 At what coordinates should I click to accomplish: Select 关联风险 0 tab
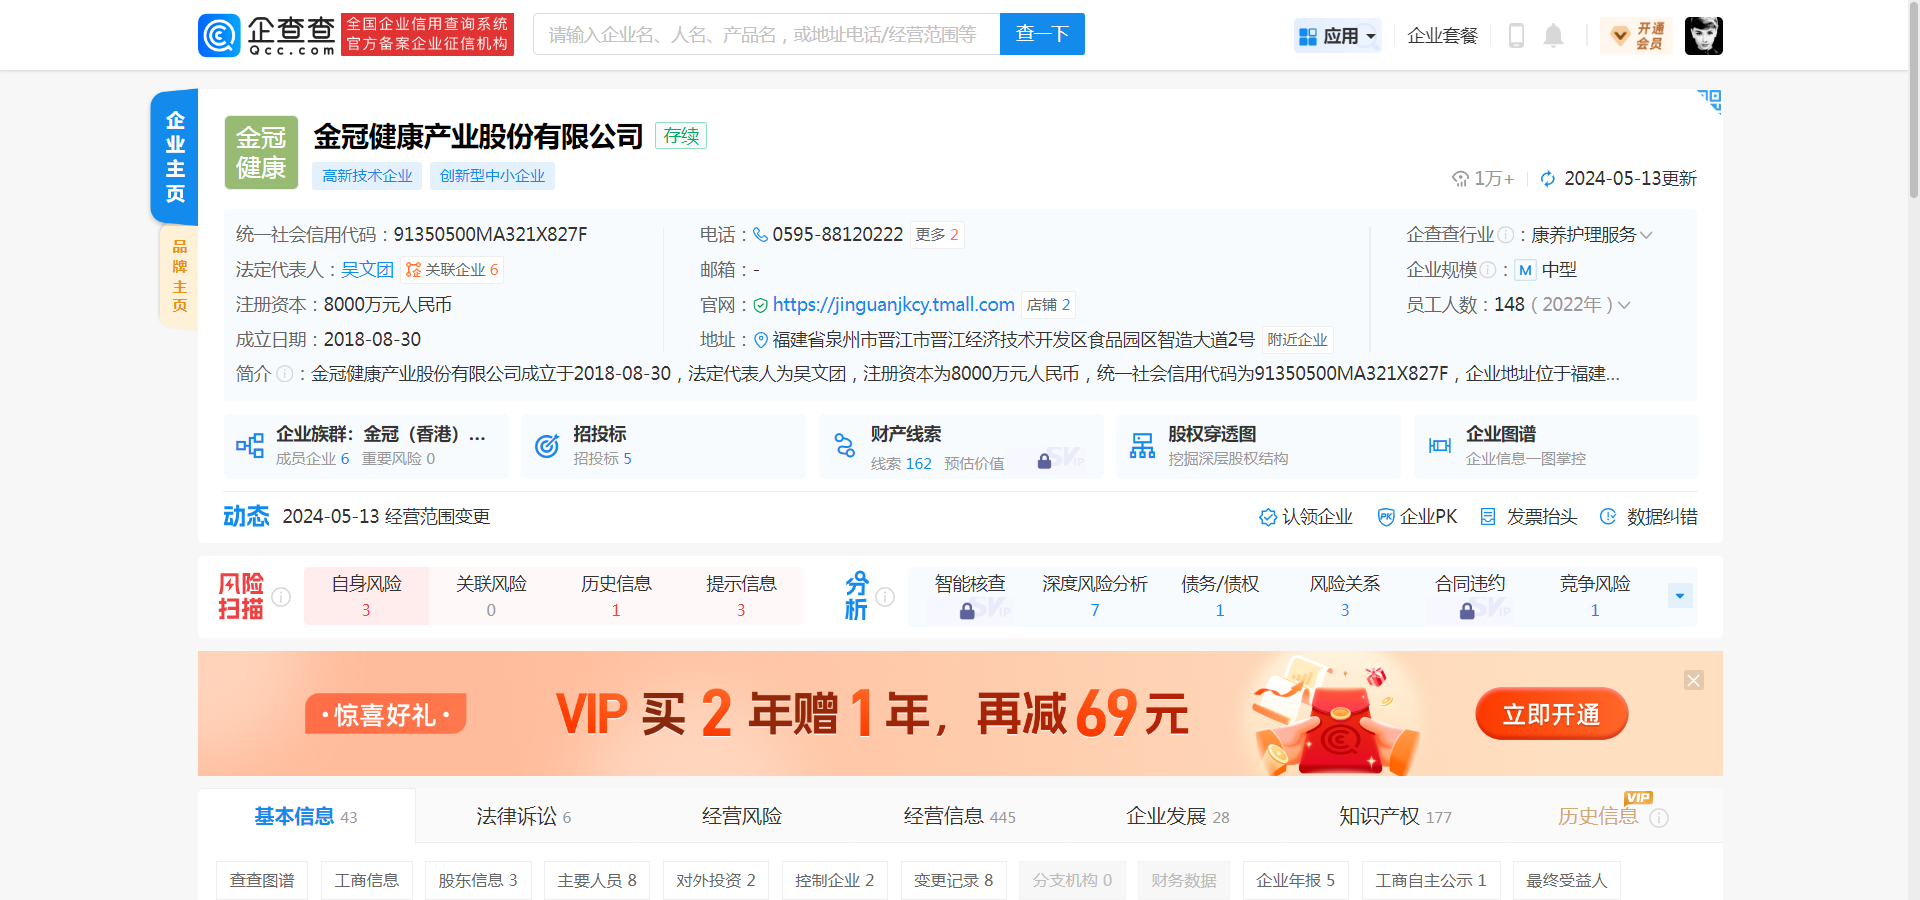[491, 596]
